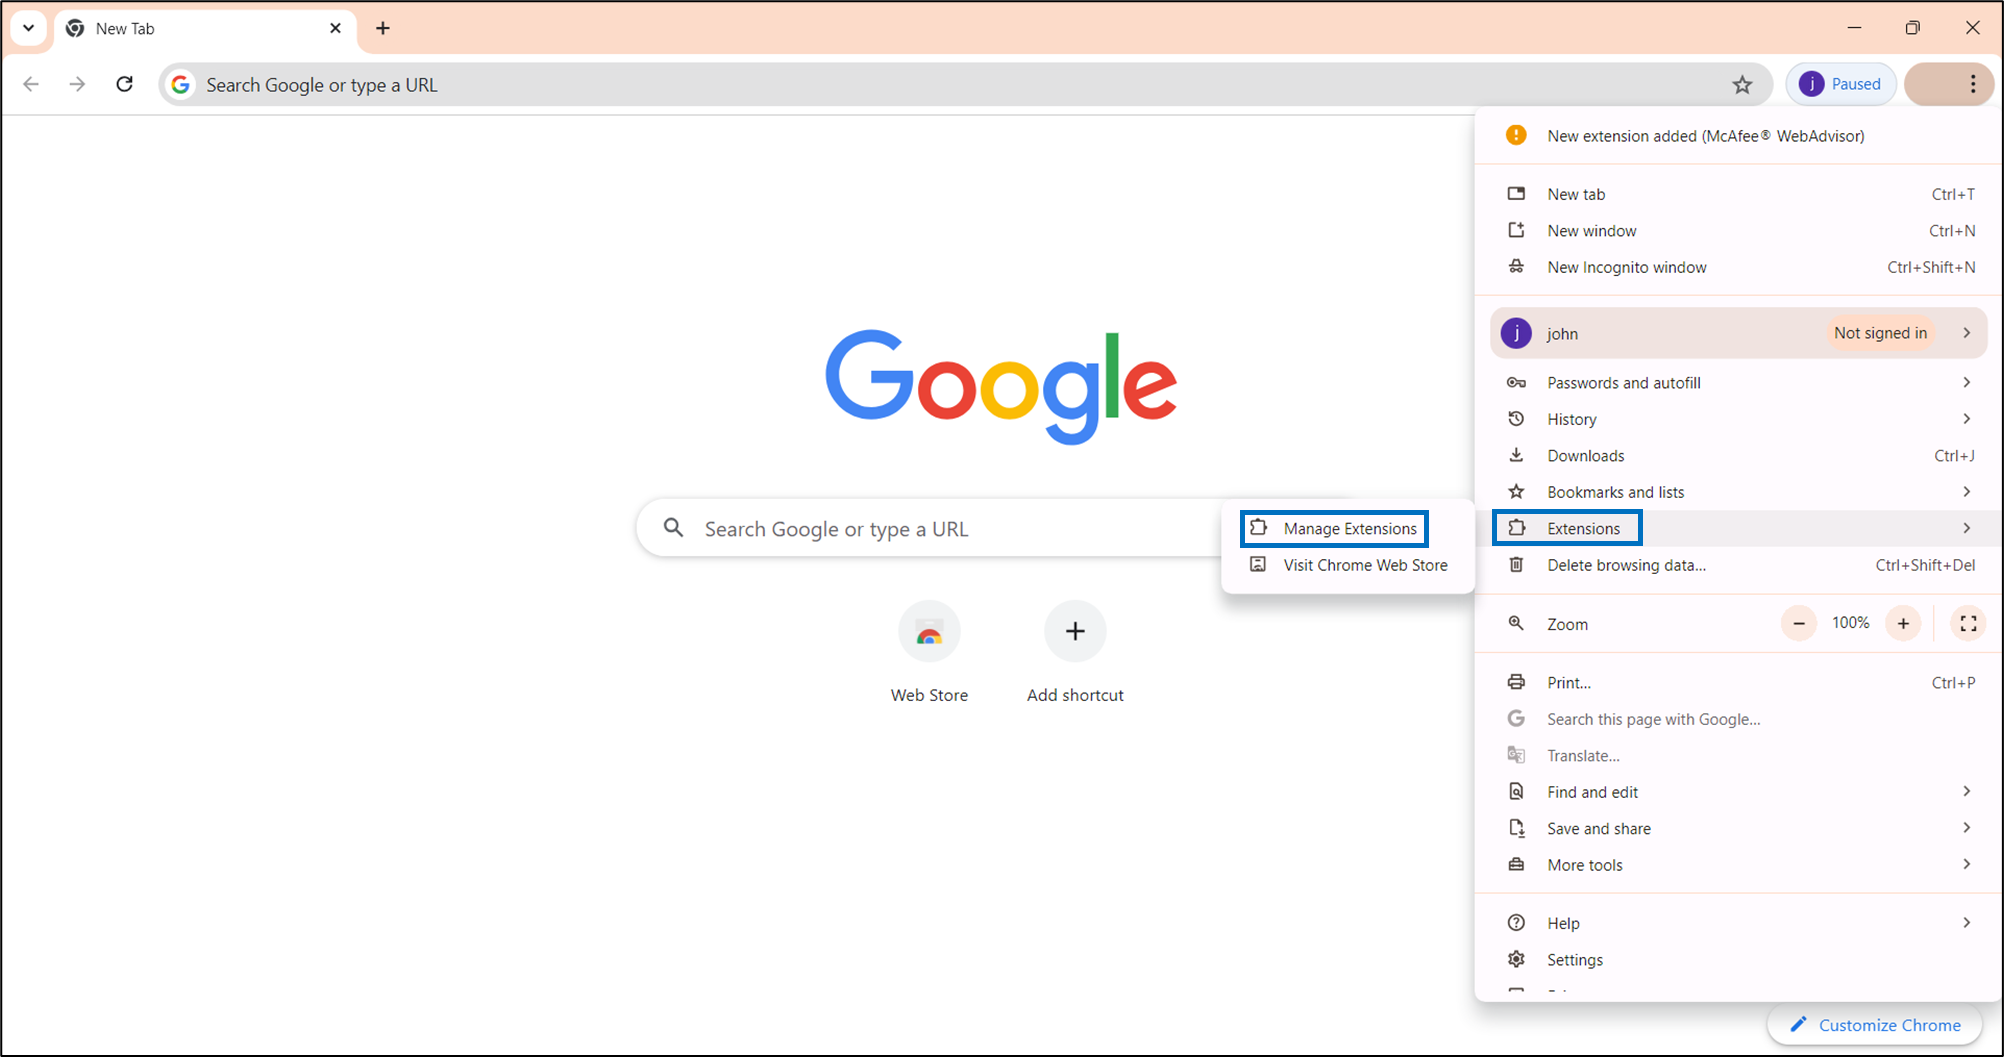Screen dimensions: 2004x1057
Task: Bookmark this tab with the star icon
Action: tap(1742, 85)
